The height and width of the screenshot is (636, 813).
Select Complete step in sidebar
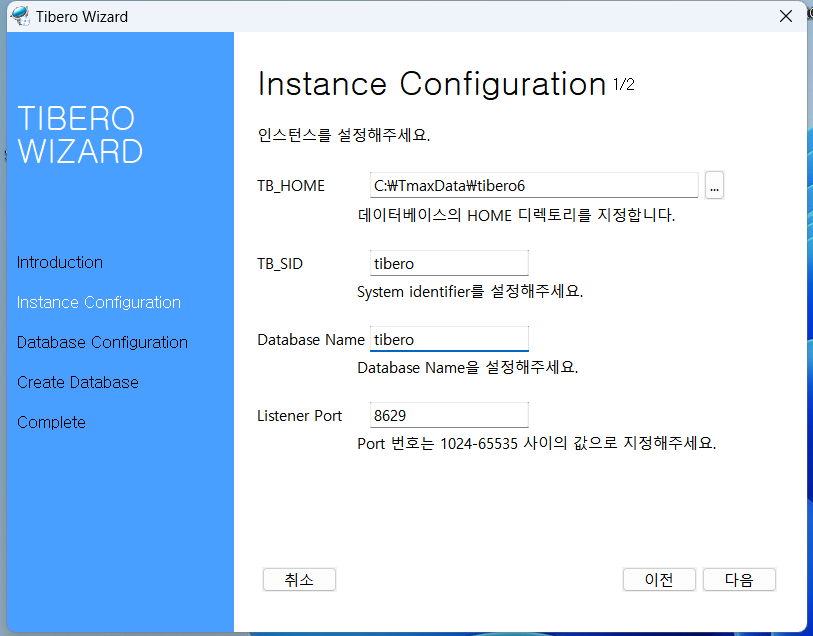(x=51, y=422)
